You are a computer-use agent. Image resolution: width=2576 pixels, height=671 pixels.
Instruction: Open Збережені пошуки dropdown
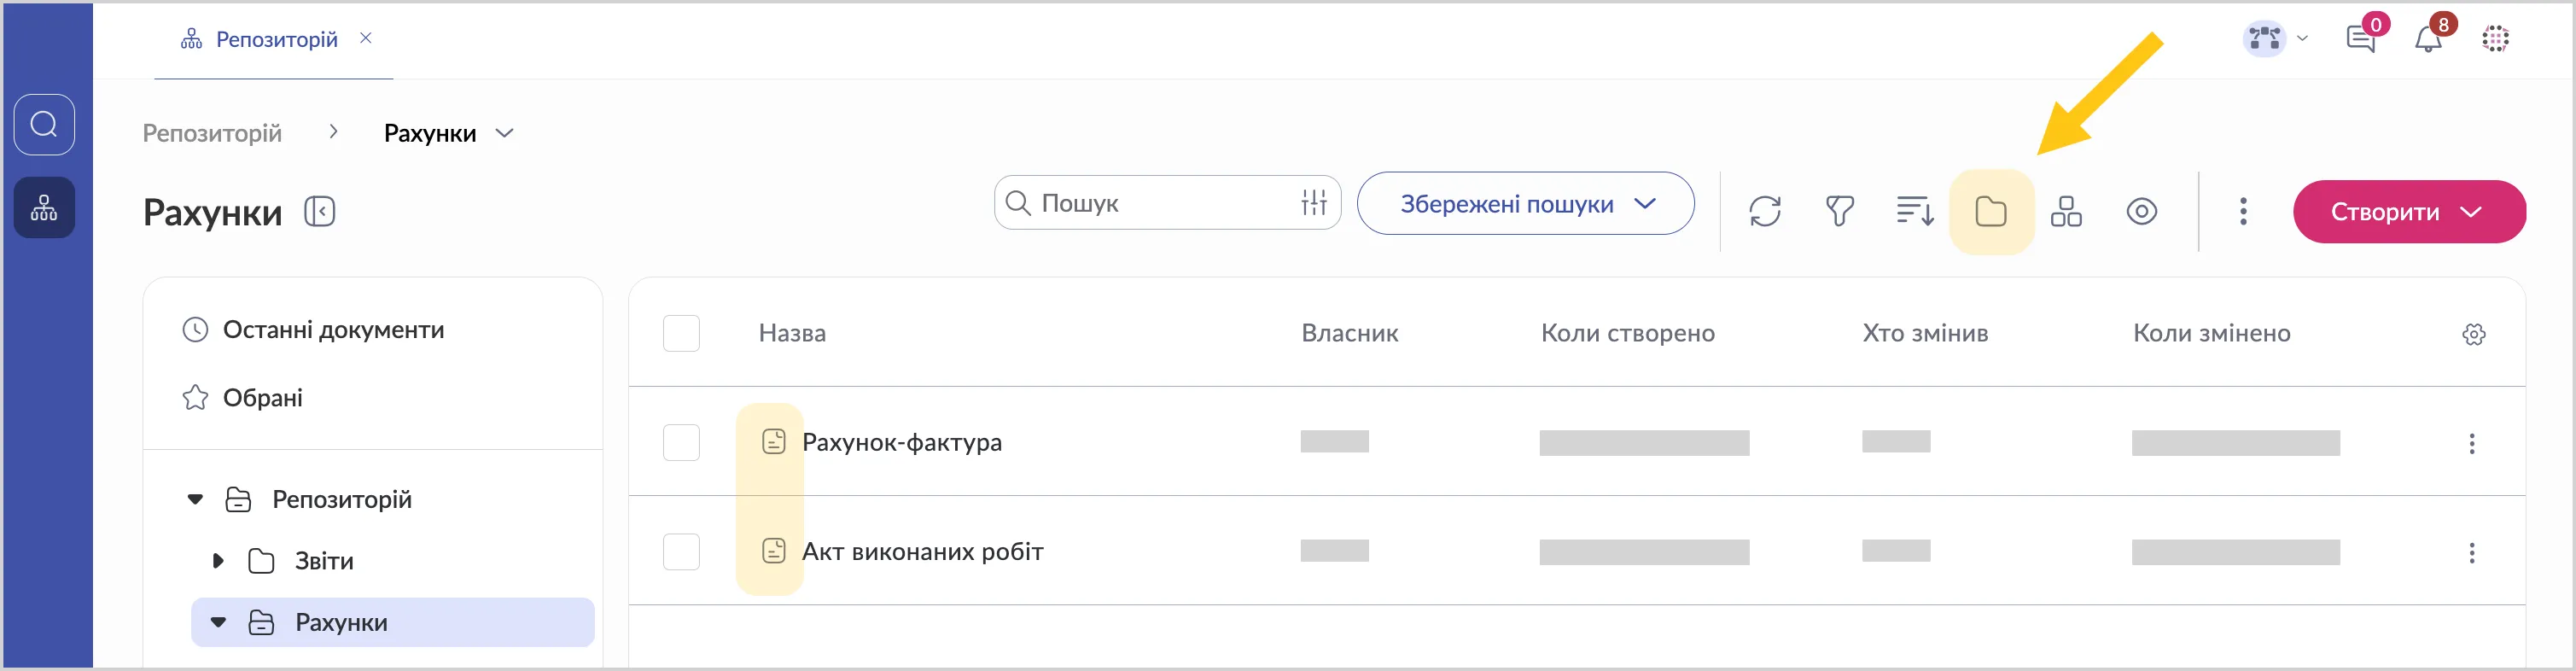point(1525,204)
